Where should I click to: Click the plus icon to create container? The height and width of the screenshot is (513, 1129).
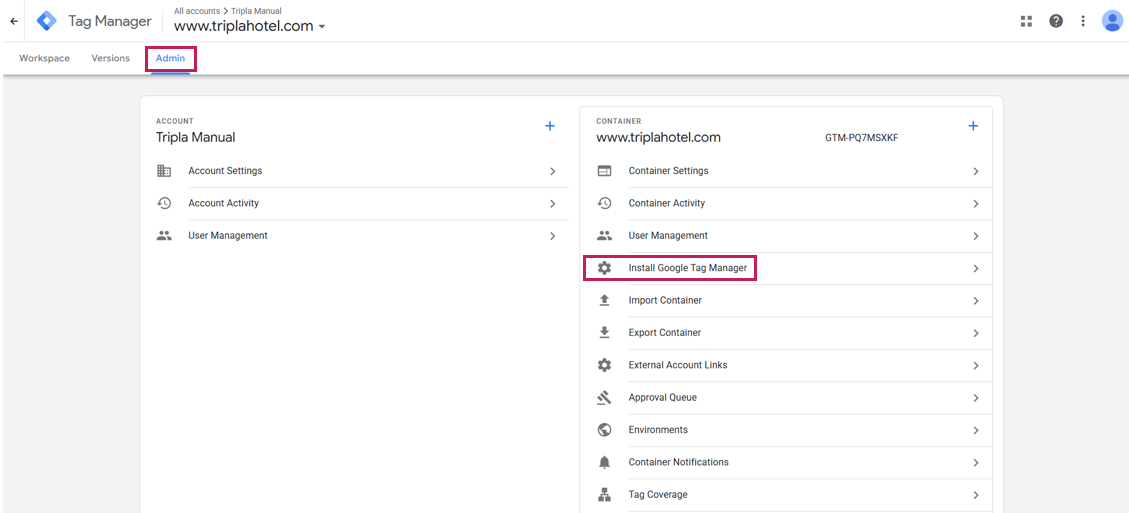click(x=973, y=126)
